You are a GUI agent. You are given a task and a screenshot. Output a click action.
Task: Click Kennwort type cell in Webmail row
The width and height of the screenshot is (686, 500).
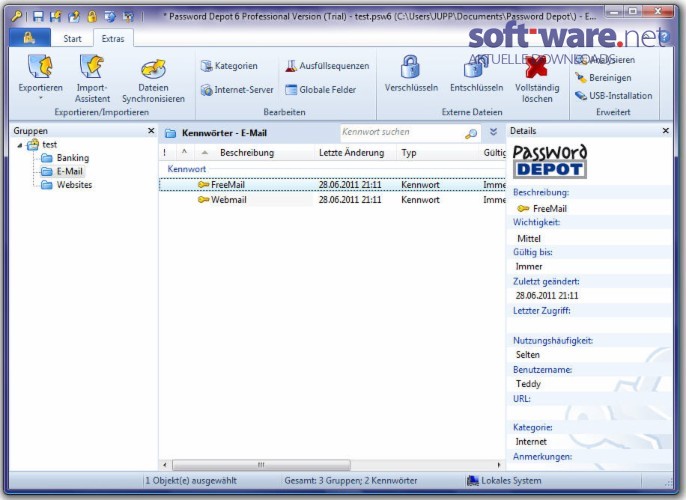pos(420,199)
